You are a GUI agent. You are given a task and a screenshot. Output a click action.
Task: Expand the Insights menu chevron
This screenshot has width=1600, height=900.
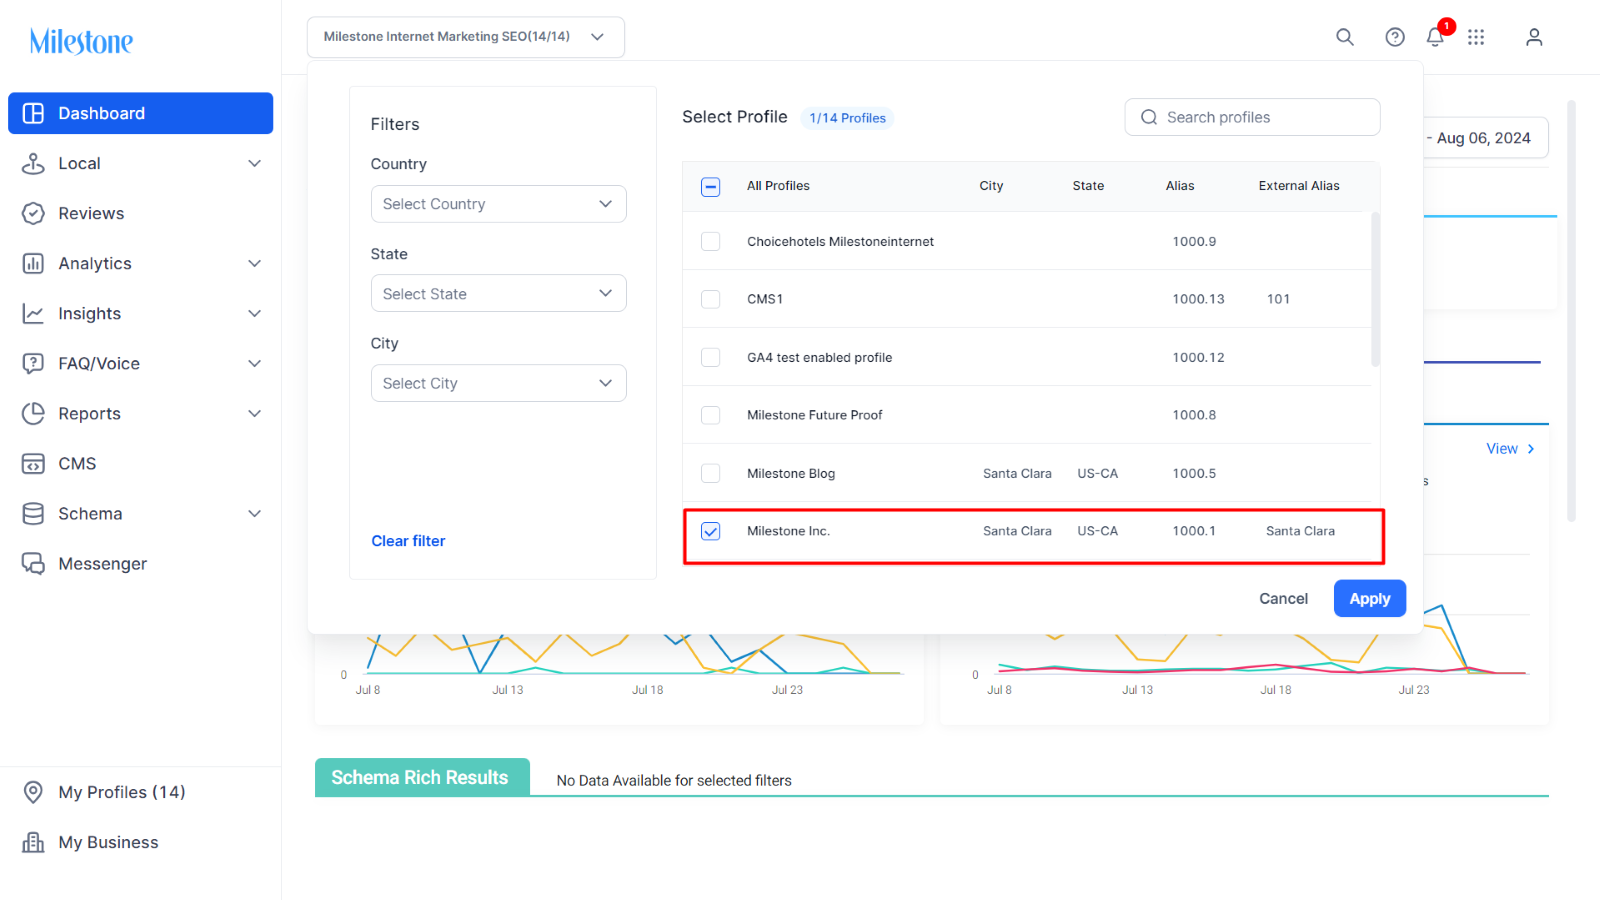[x=255, y=313]
